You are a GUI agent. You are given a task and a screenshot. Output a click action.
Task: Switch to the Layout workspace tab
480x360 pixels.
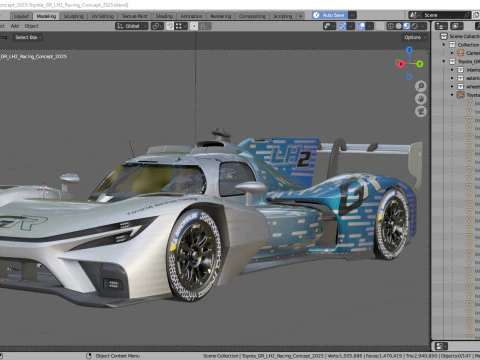(21, 16)
